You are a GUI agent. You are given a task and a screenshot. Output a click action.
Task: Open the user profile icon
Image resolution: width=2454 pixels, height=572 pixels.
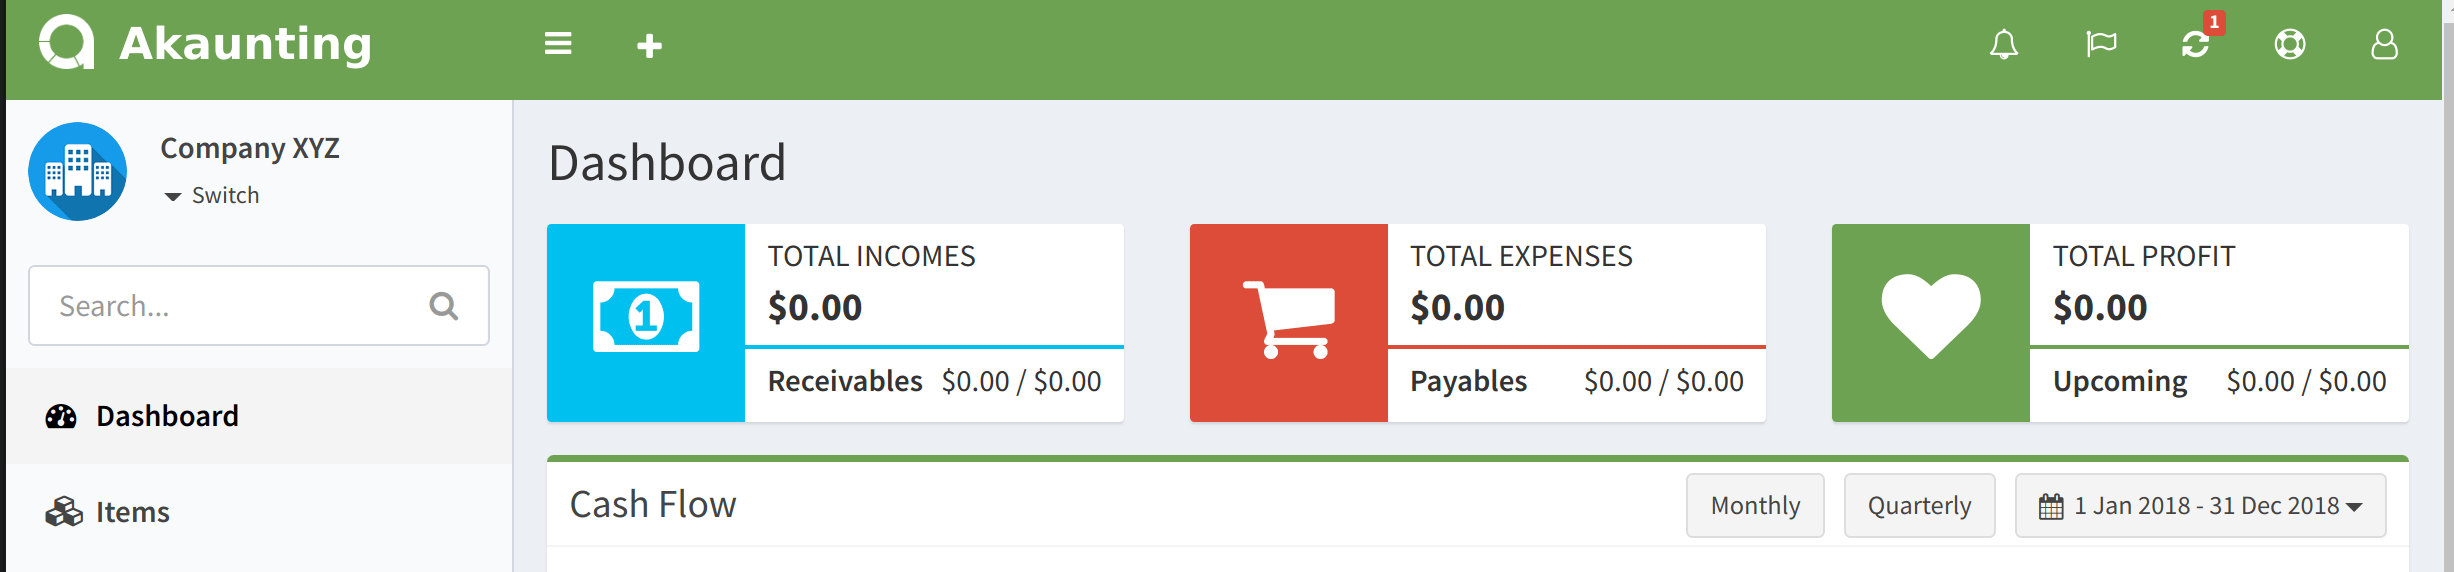coord(2384,44)
